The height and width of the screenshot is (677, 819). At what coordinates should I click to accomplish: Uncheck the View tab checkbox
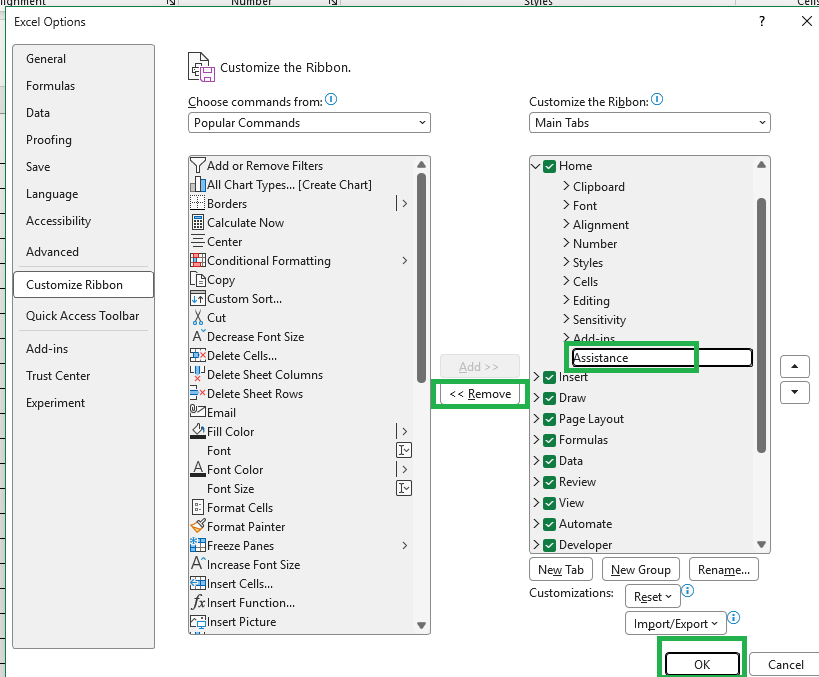coord(549,503)
